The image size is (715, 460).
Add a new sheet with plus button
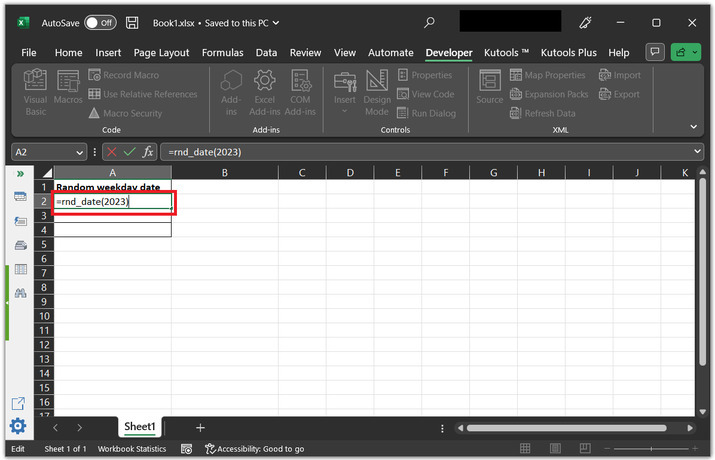[x=200, y=428]
